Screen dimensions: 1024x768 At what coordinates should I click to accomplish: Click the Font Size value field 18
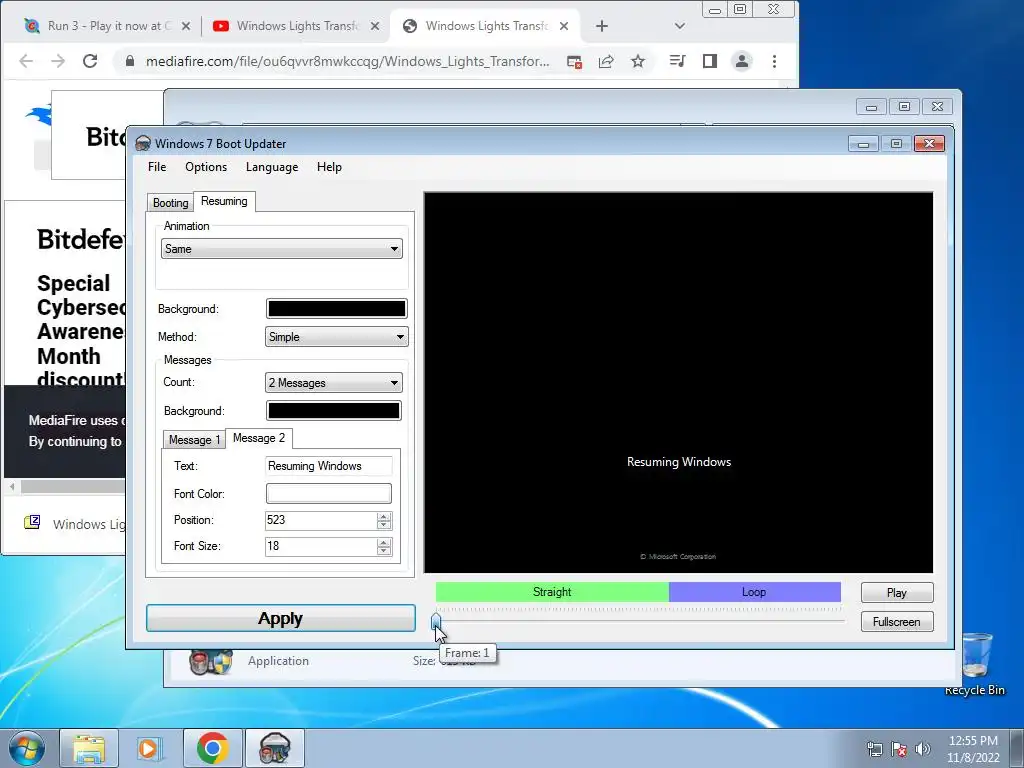pos(321,547)
